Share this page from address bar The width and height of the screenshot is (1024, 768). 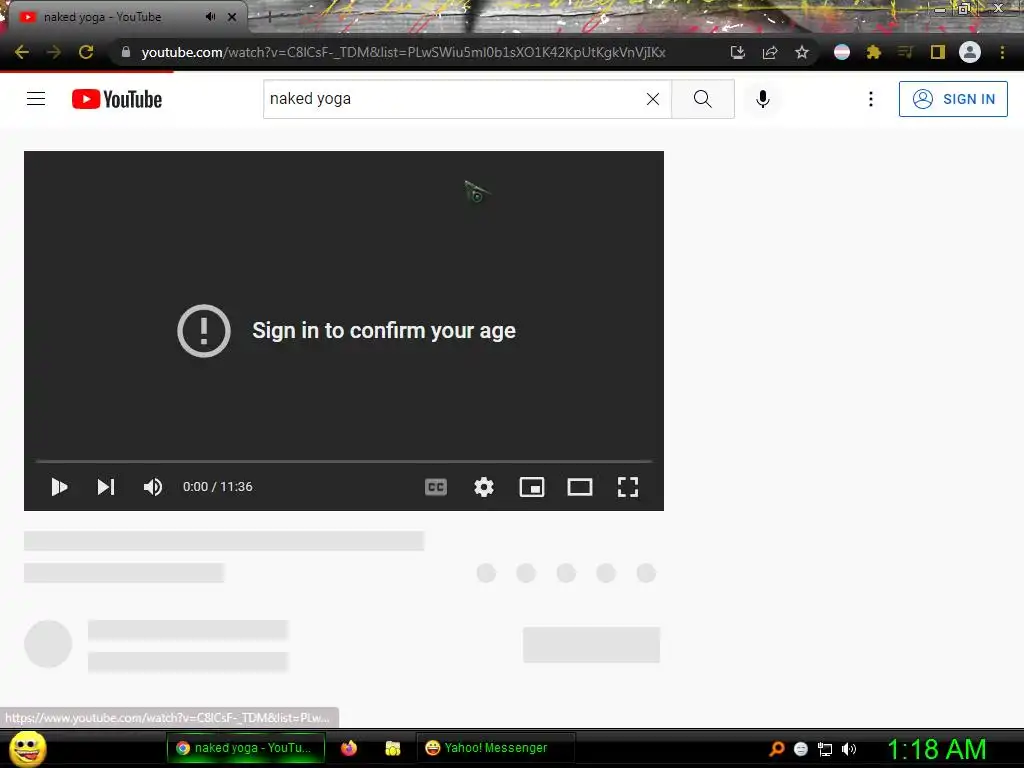coord(770,52)
